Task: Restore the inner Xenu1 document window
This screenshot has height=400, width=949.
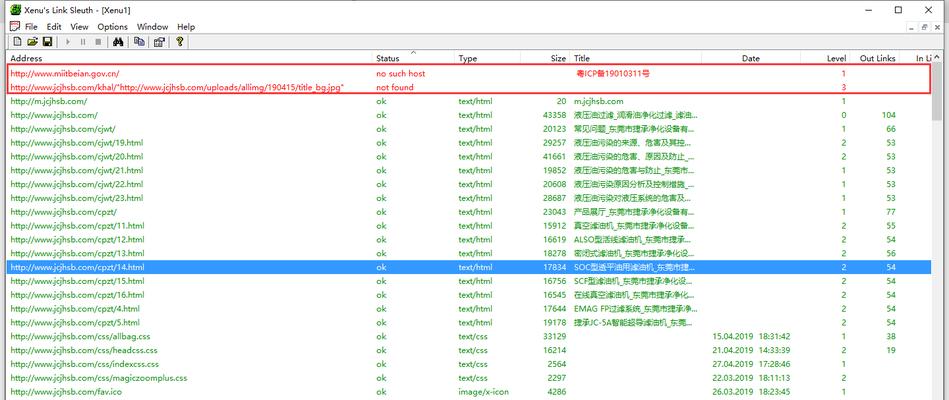Action: point(924,27)
